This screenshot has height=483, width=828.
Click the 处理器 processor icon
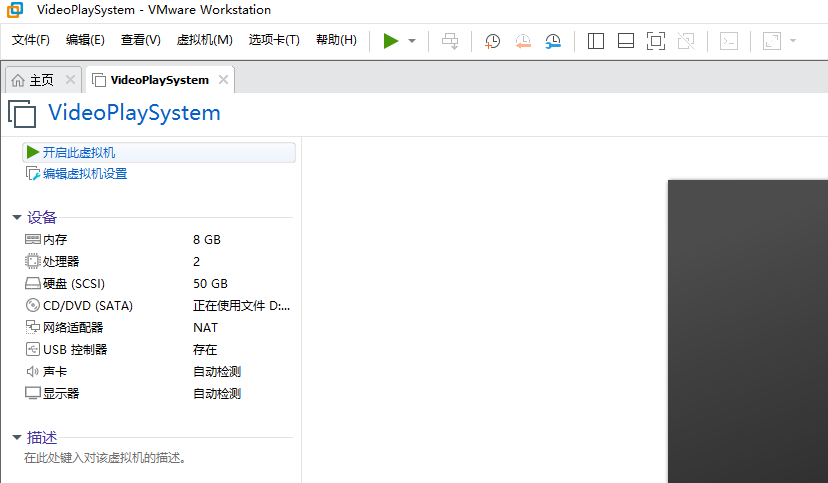click(33, 261)
